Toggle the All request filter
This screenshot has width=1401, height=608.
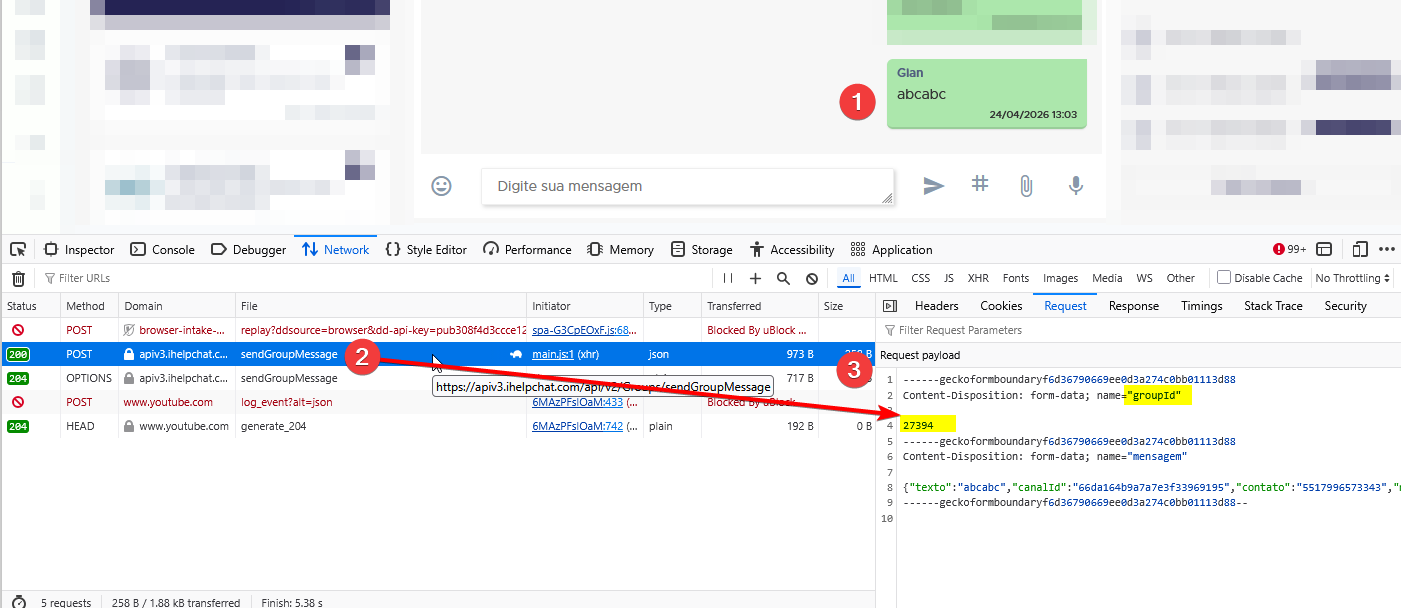click(848, 278)
